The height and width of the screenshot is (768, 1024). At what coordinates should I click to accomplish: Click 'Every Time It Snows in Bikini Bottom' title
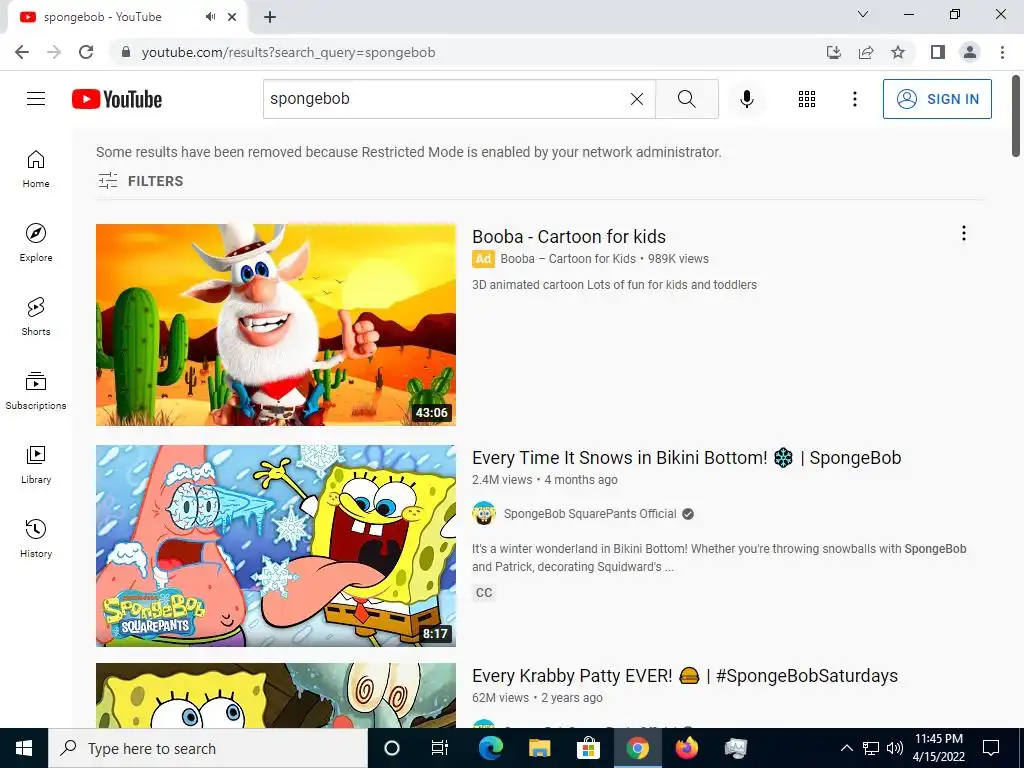[686, 458]
